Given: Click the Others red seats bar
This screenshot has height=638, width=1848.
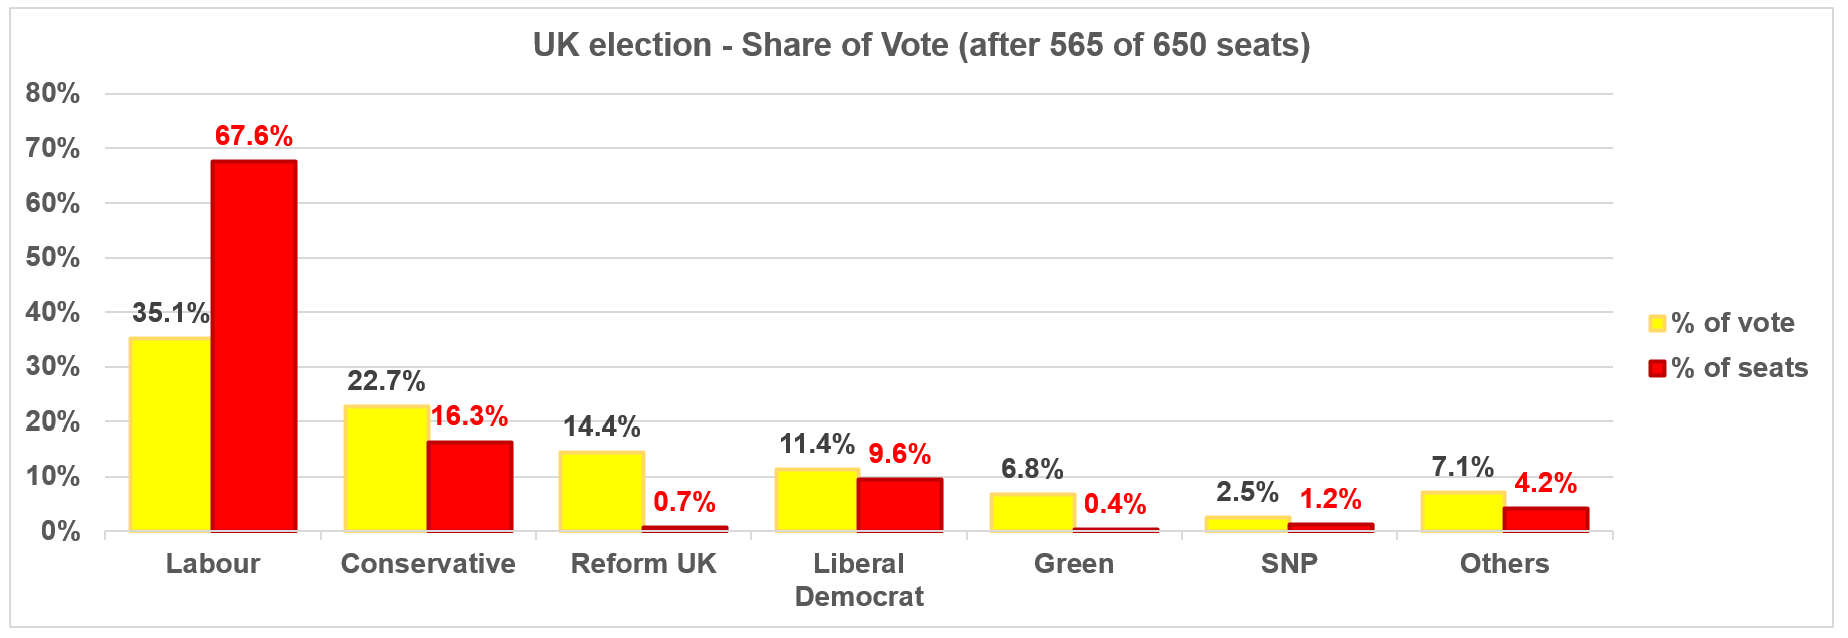Looking at the screenshot, I should pyautogui.click(x=1546, y=519).
